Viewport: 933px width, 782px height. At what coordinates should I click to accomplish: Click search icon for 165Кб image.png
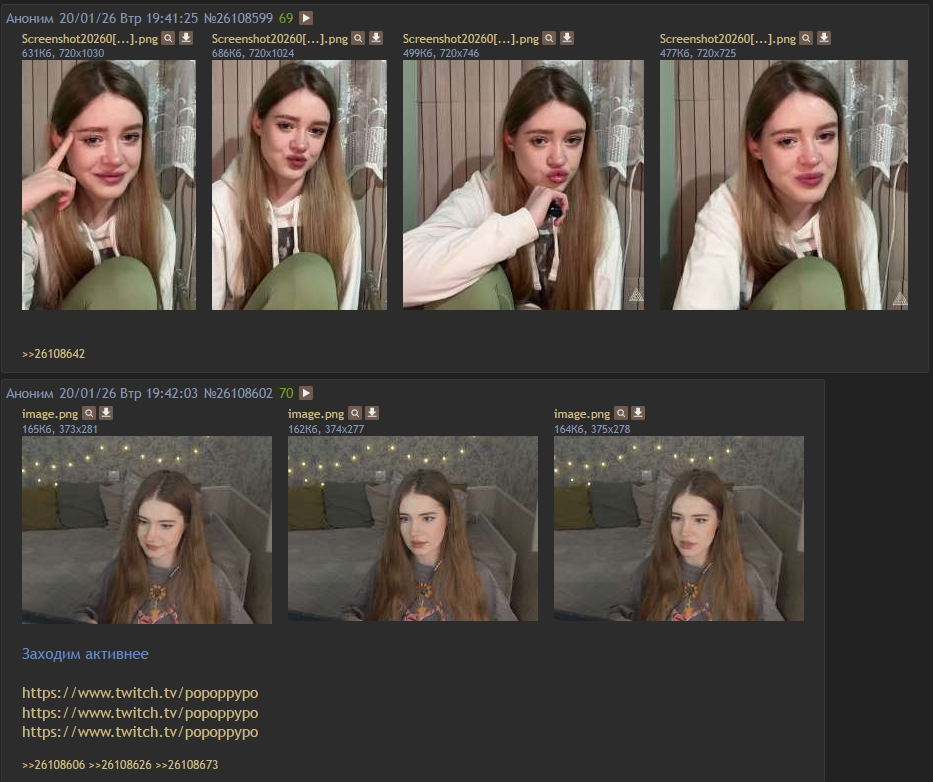click(89, 413)
